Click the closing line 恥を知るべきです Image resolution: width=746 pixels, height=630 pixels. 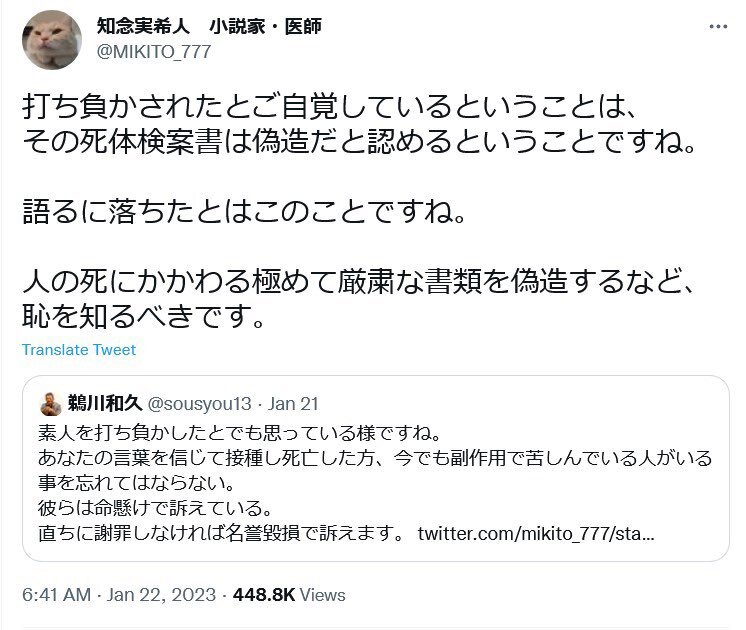(x=143, y=320)
